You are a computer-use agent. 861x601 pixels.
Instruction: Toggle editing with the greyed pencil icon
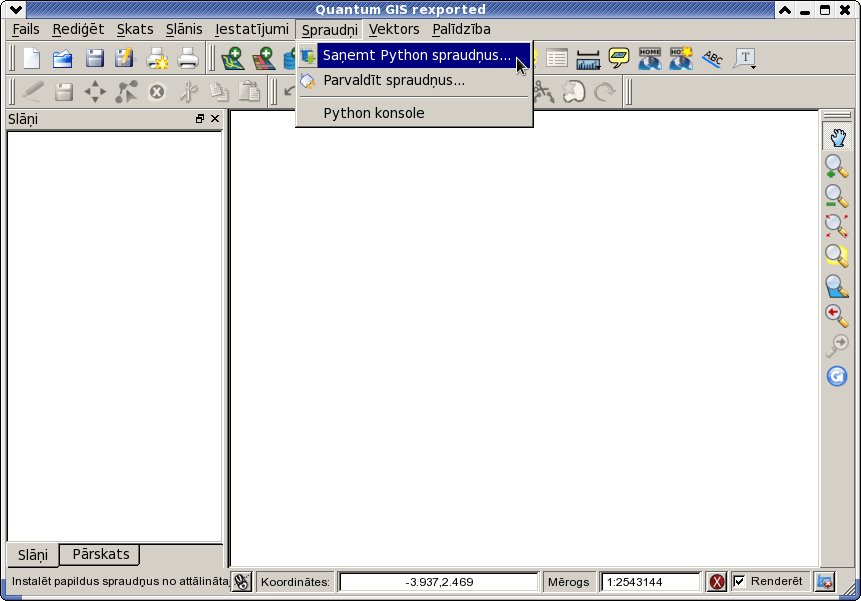(32, 92)
